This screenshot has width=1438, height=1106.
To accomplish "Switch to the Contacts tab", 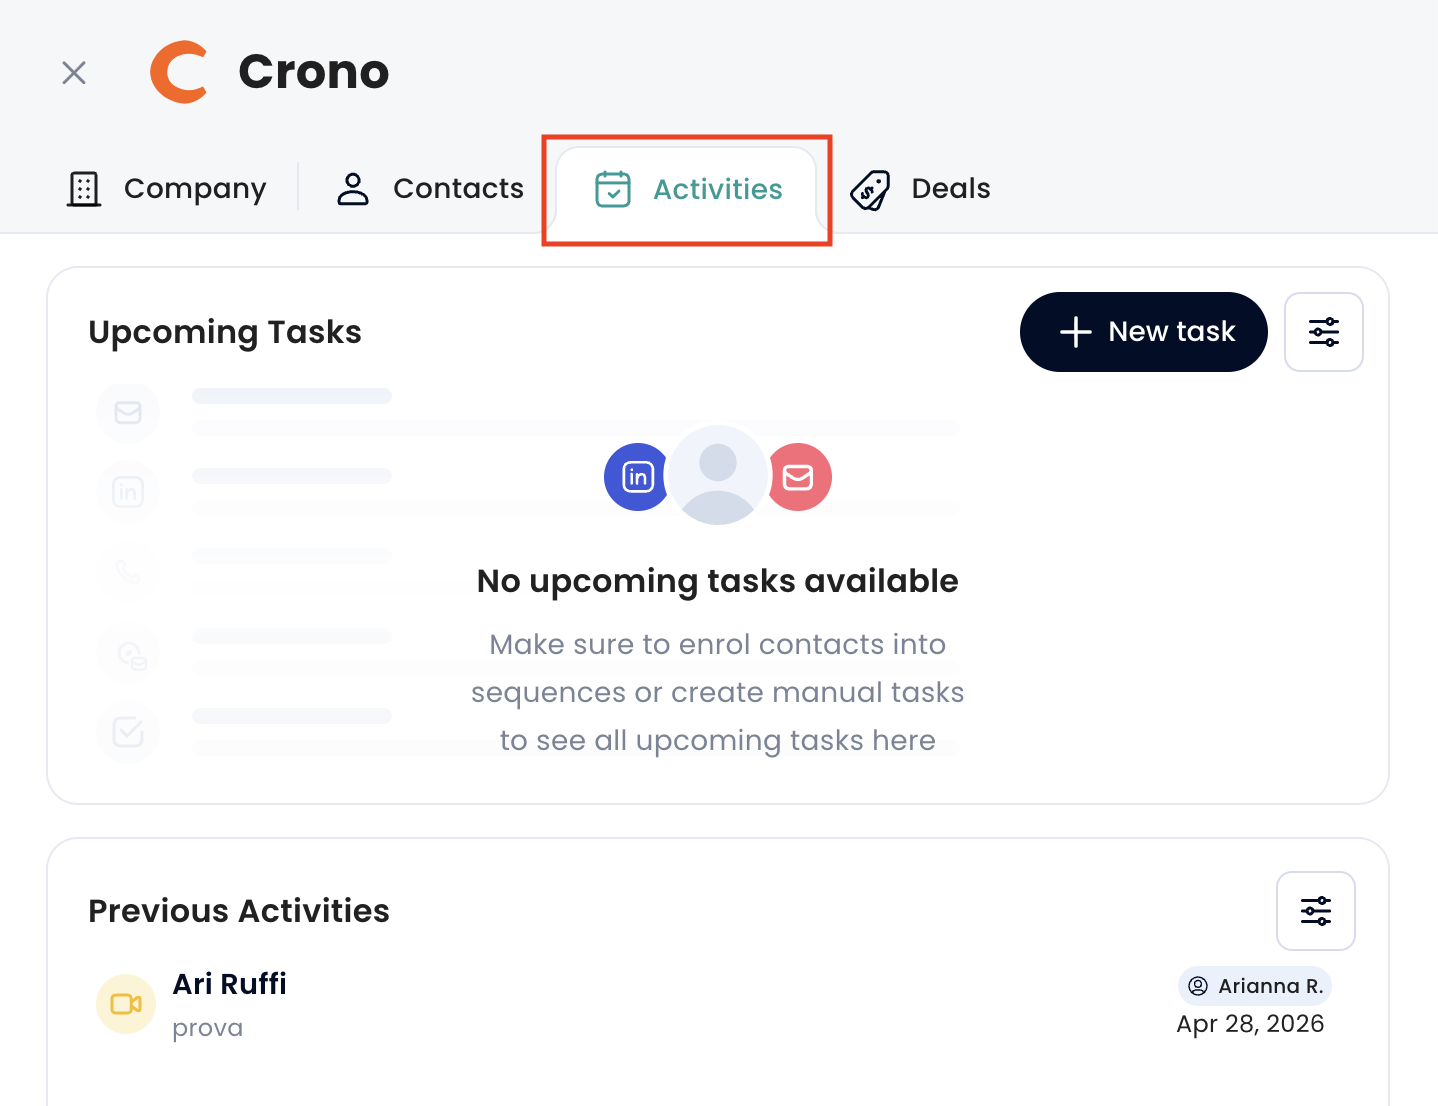I will (430, 189).
